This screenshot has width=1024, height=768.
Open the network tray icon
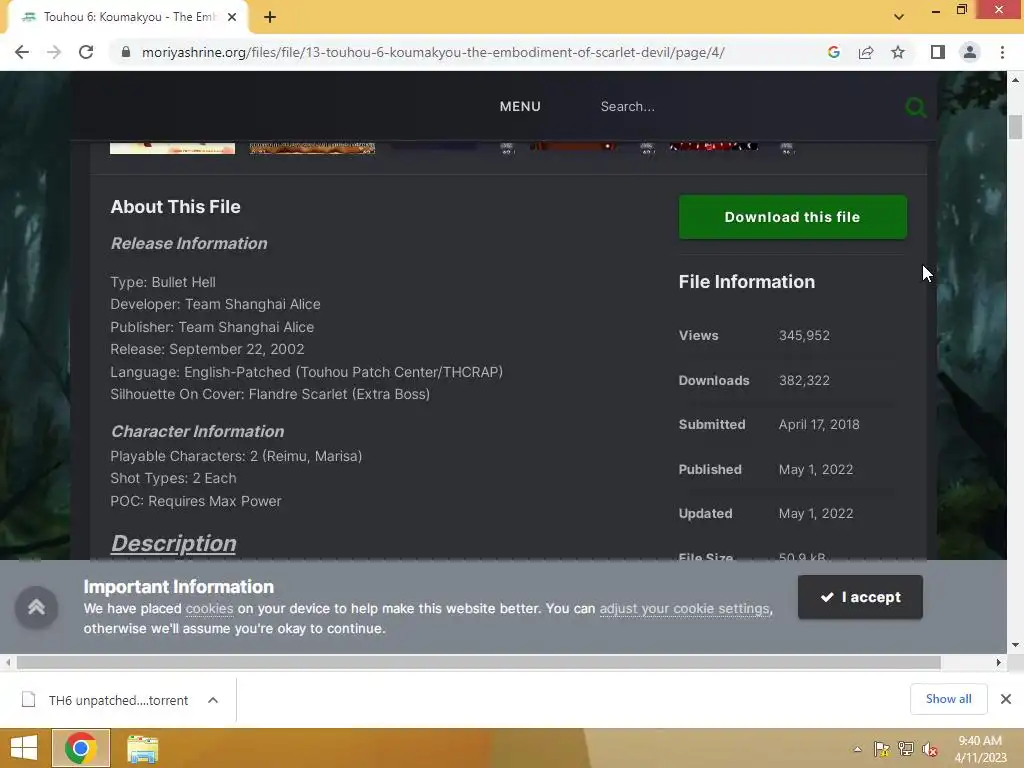point(906,749)
